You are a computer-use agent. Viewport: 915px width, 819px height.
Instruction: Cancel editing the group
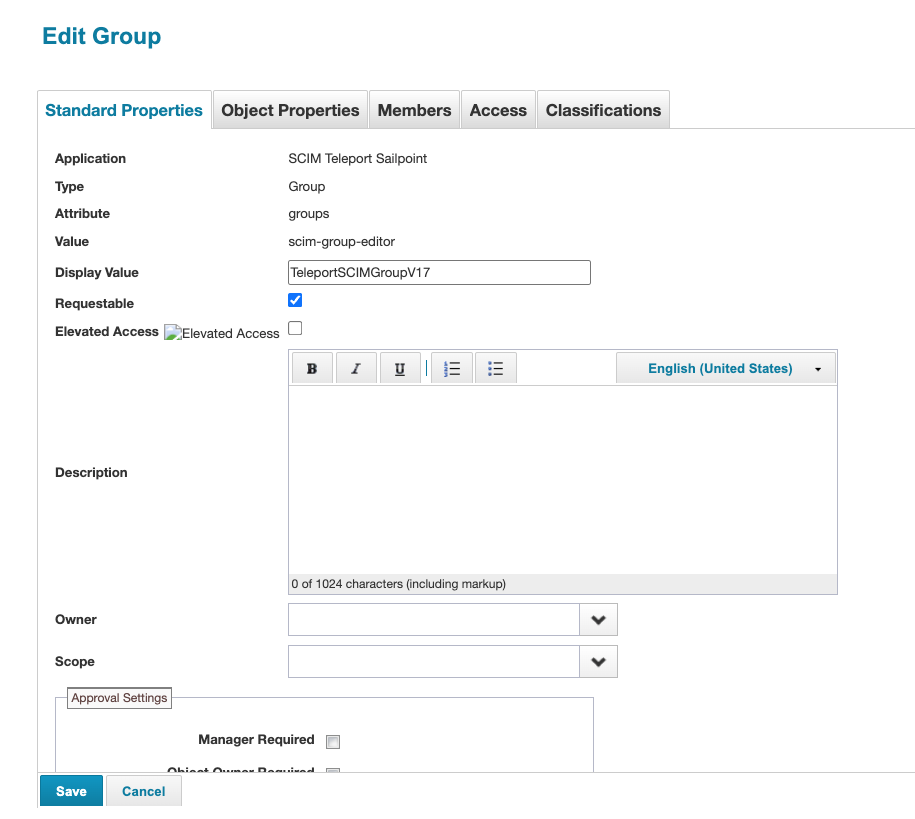(x=143, y=791)
